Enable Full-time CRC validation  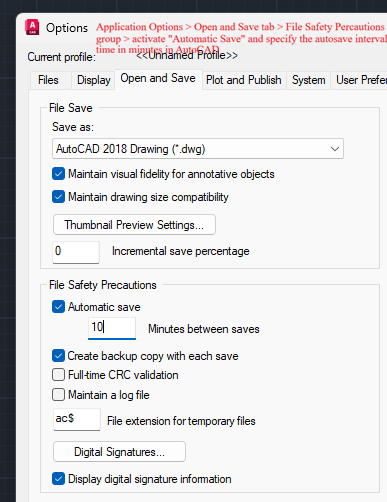[x=58, y=375]
